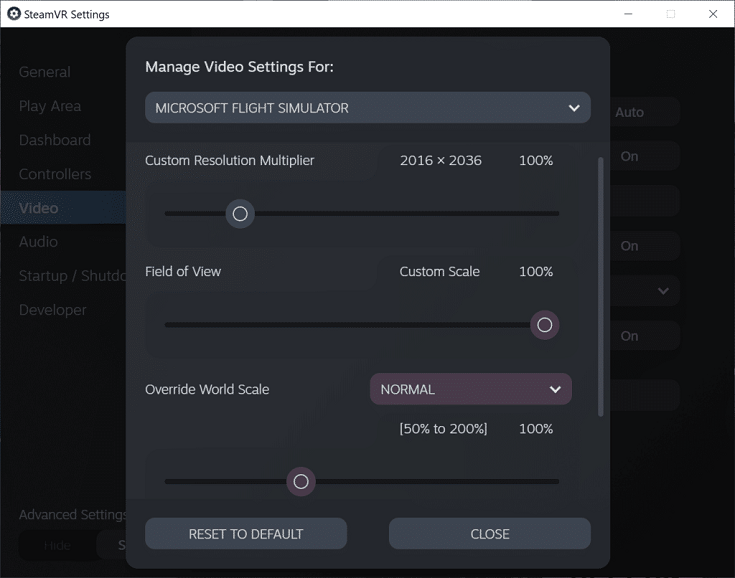The image size is (735, 578).
Task: Go to the Dashboard settings tab
Action: click(55, 140)
